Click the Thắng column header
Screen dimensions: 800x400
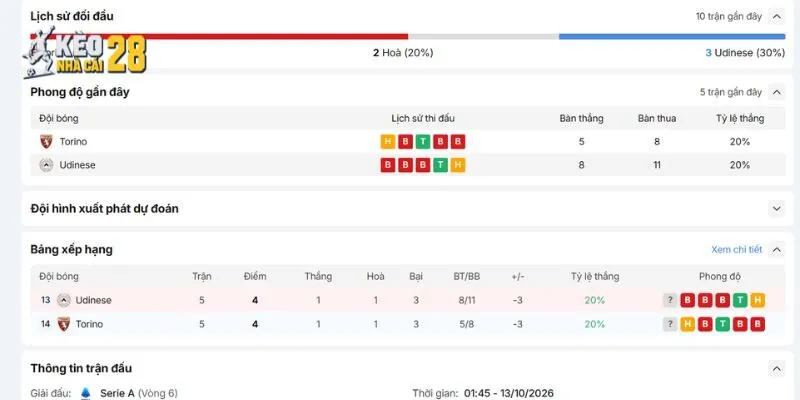click(x=318, y=277)
